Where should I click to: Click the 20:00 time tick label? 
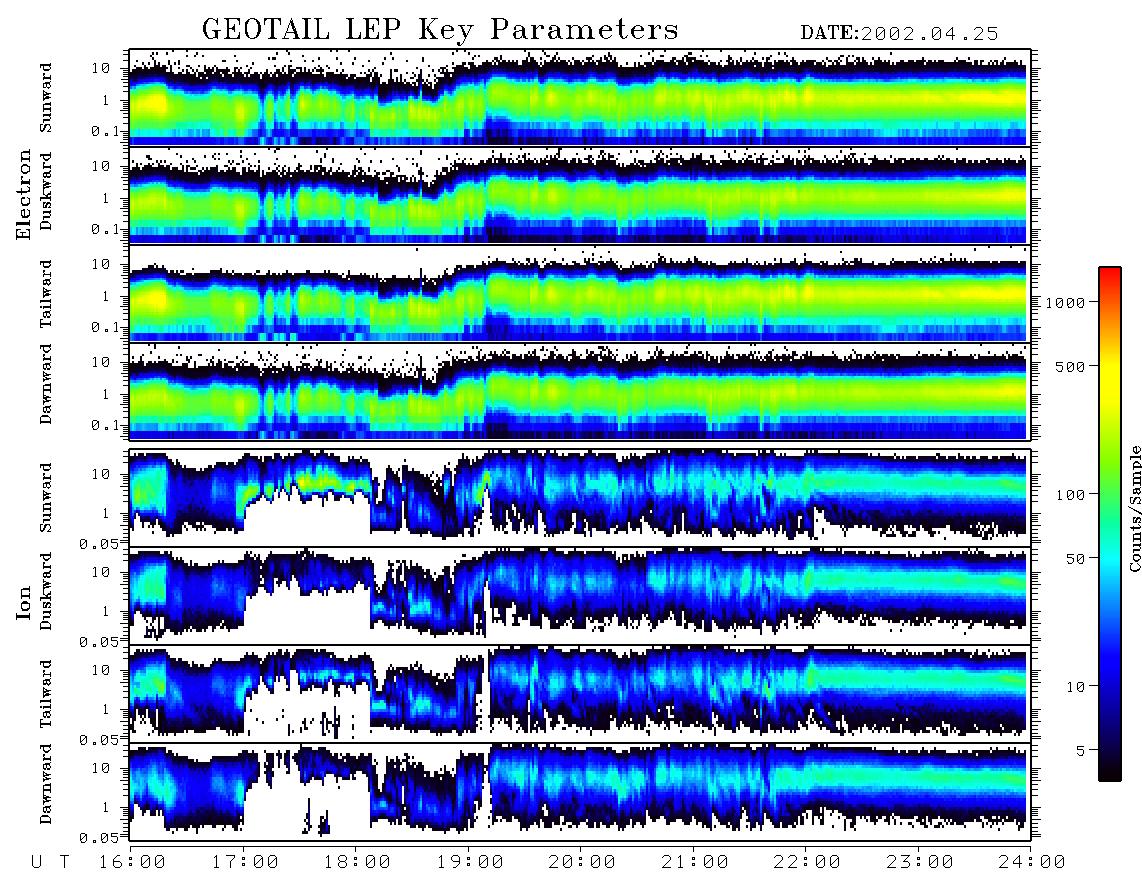[582, 862]
